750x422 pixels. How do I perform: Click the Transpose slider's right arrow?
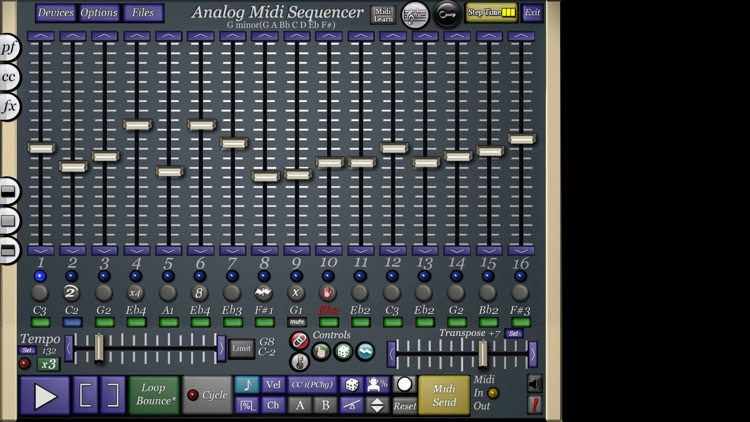click(x=533, y=354)
